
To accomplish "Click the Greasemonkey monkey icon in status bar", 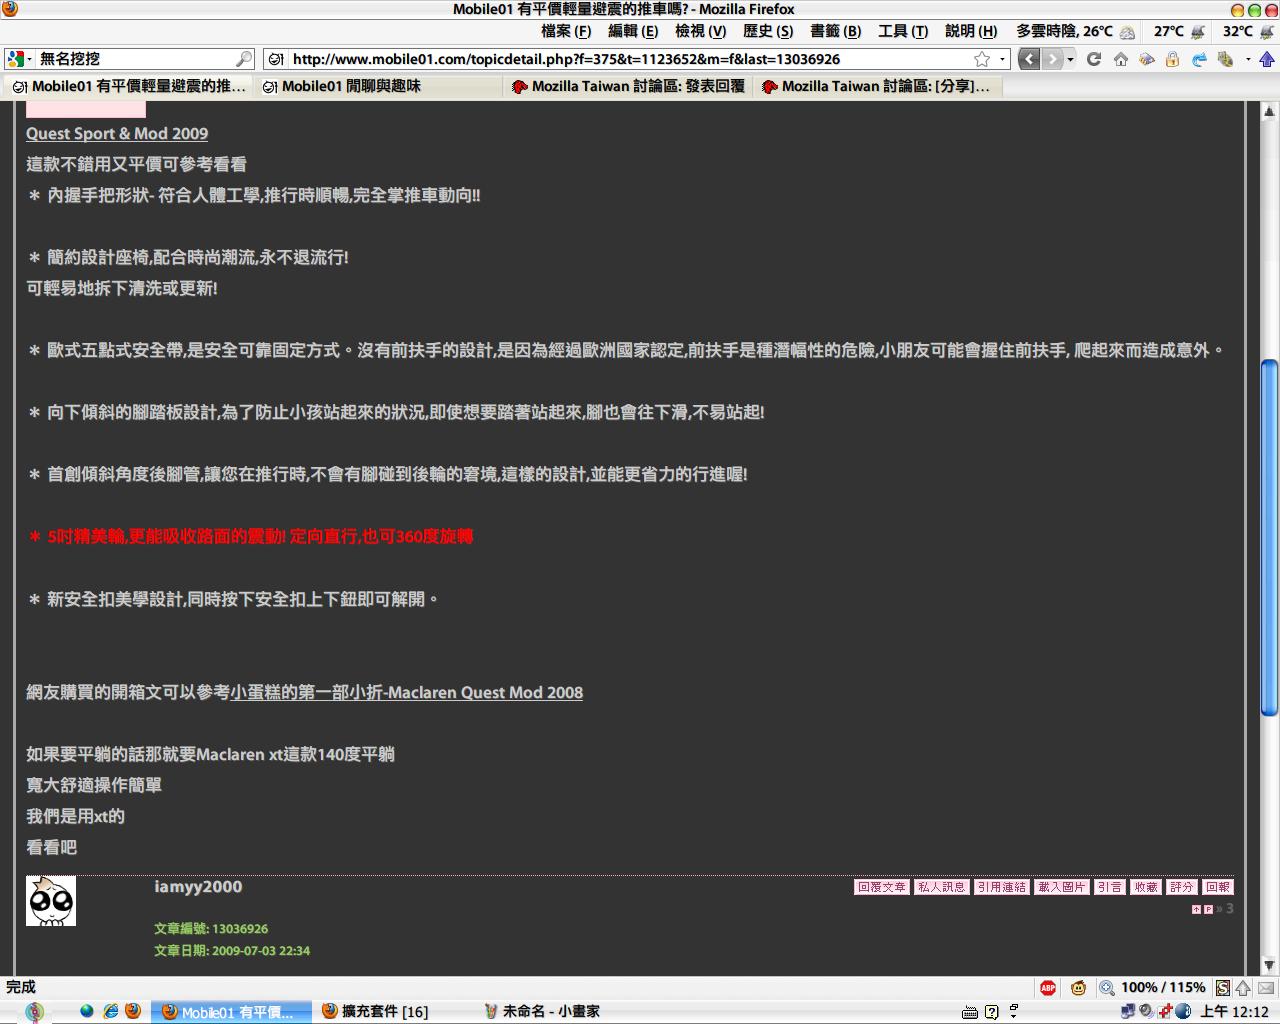I will (1078, 988).
